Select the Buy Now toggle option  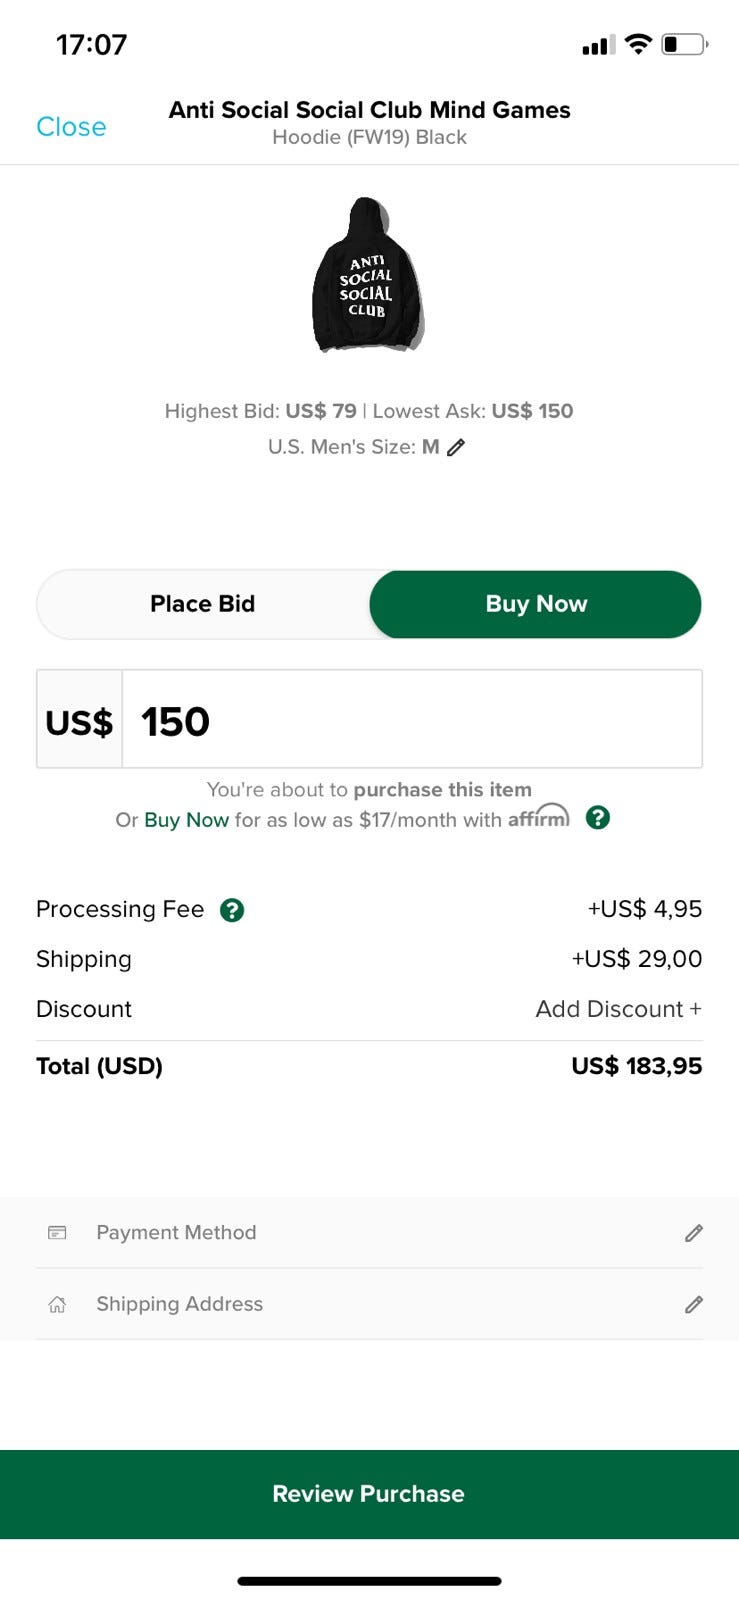[536, 604]
